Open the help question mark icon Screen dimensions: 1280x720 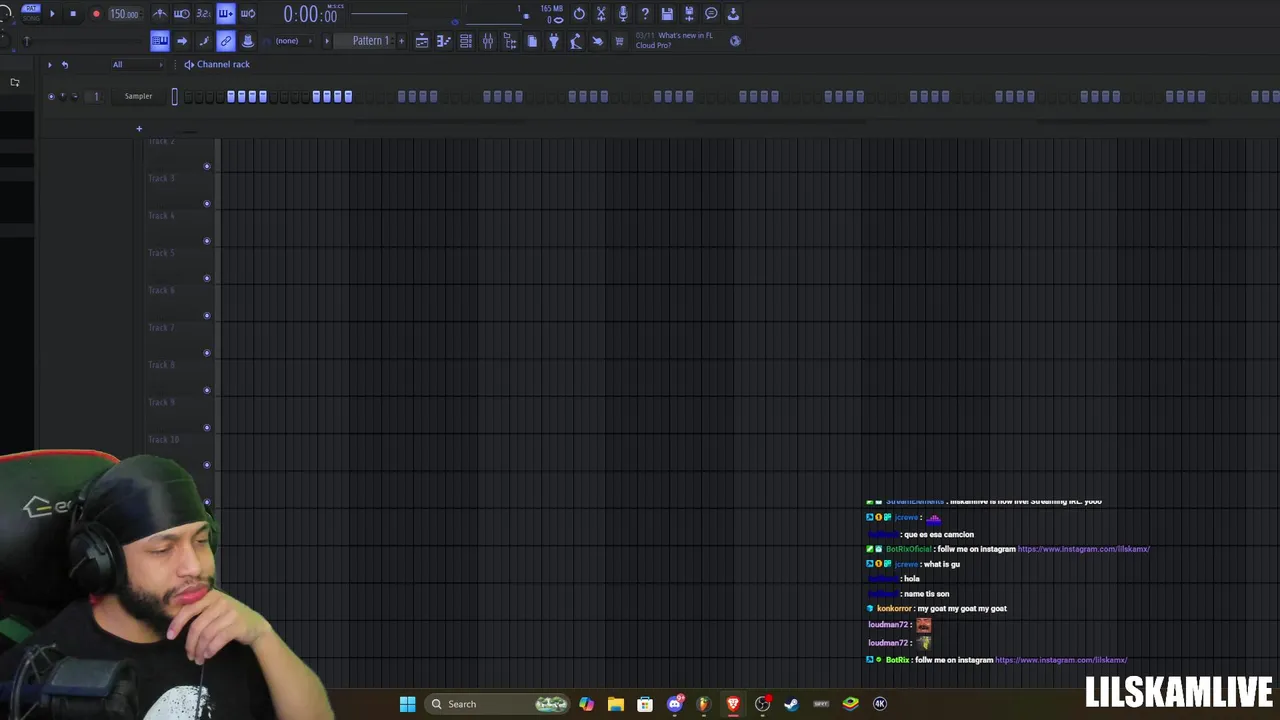(645, 14)
